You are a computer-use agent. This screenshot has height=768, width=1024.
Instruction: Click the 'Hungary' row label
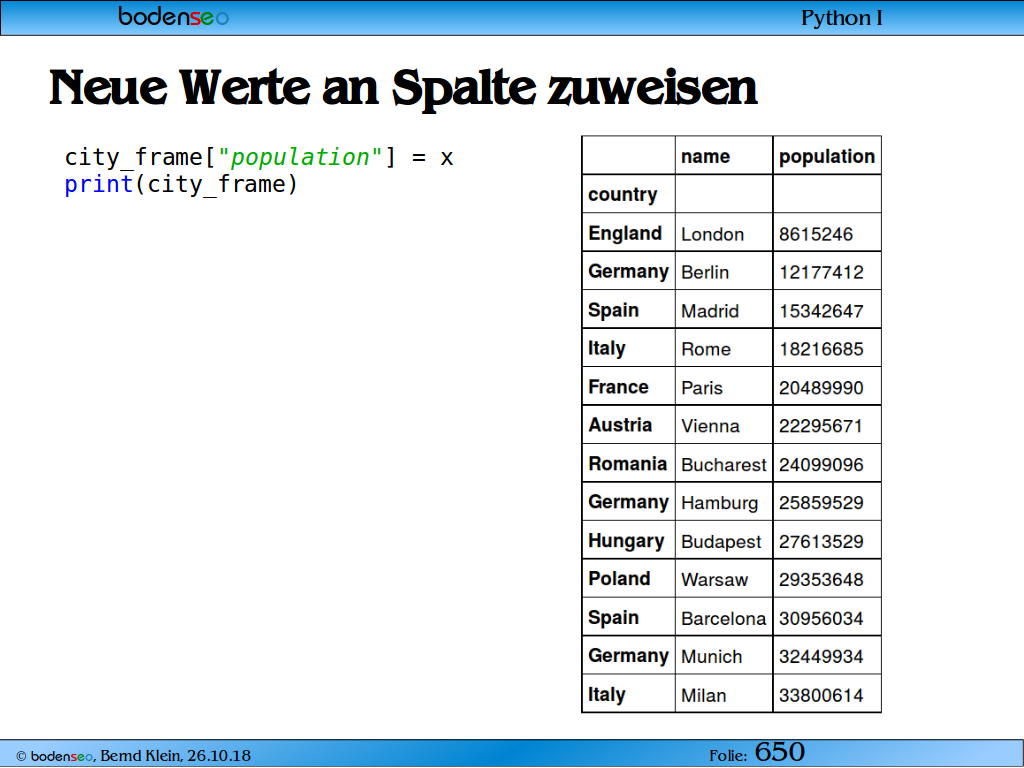coord(626,541)
